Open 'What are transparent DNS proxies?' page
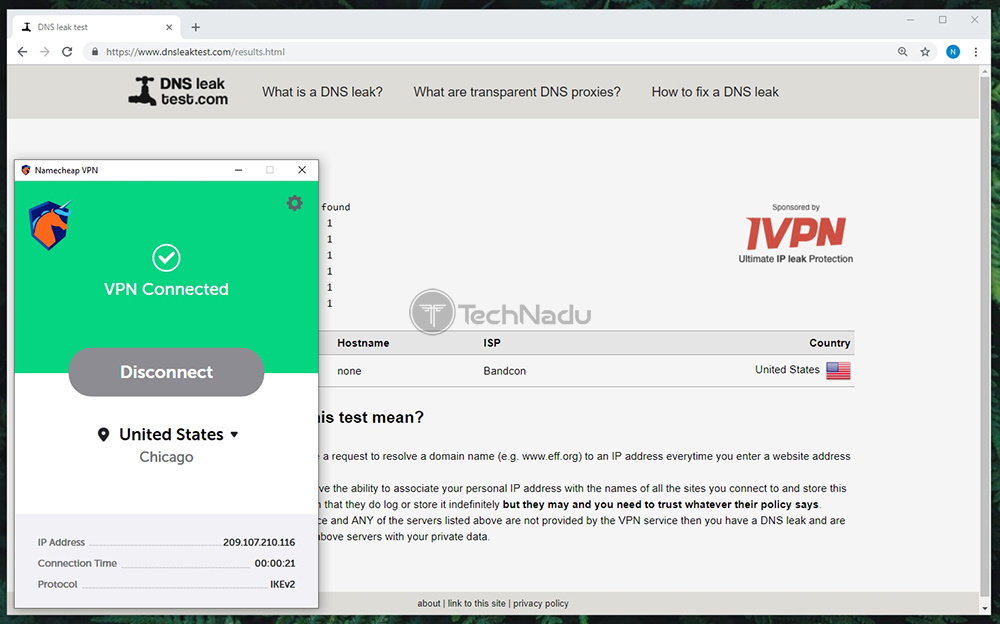Image resolution: width=1000 pixels, height=624 pixels. point(517,92)
